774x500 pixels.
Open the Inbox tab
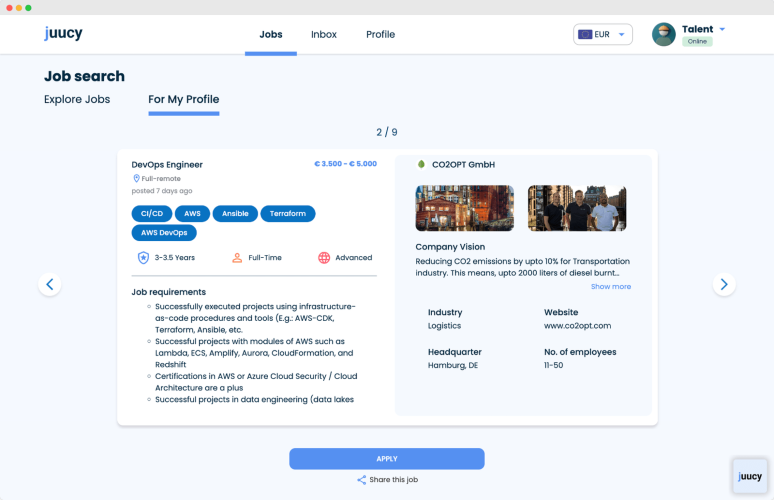324,35
